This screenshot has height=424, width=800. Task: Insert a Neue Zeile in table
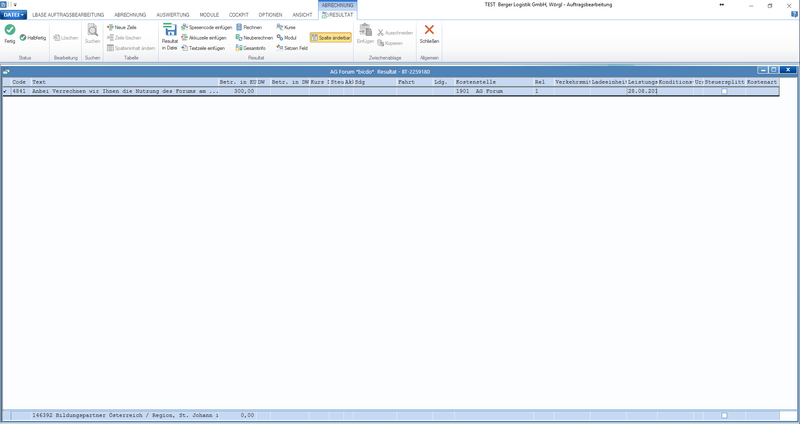click(x=121, y=28)
